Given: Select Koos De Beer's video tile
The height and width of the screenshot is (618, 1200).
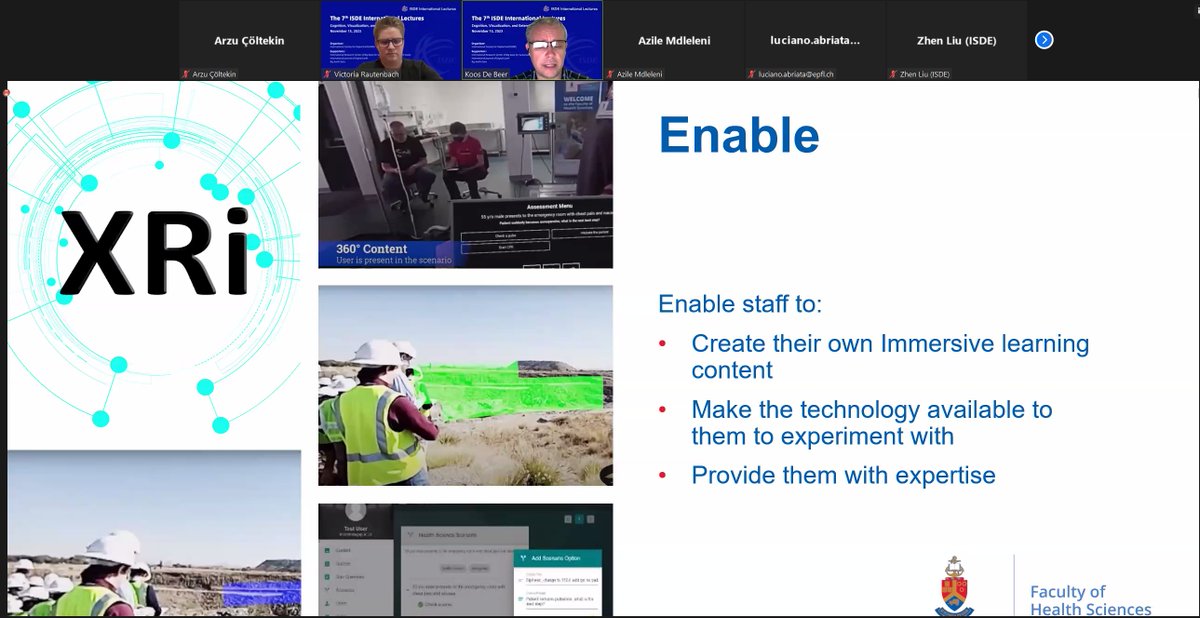Looking at the screenshot, I should click(531, 40).
